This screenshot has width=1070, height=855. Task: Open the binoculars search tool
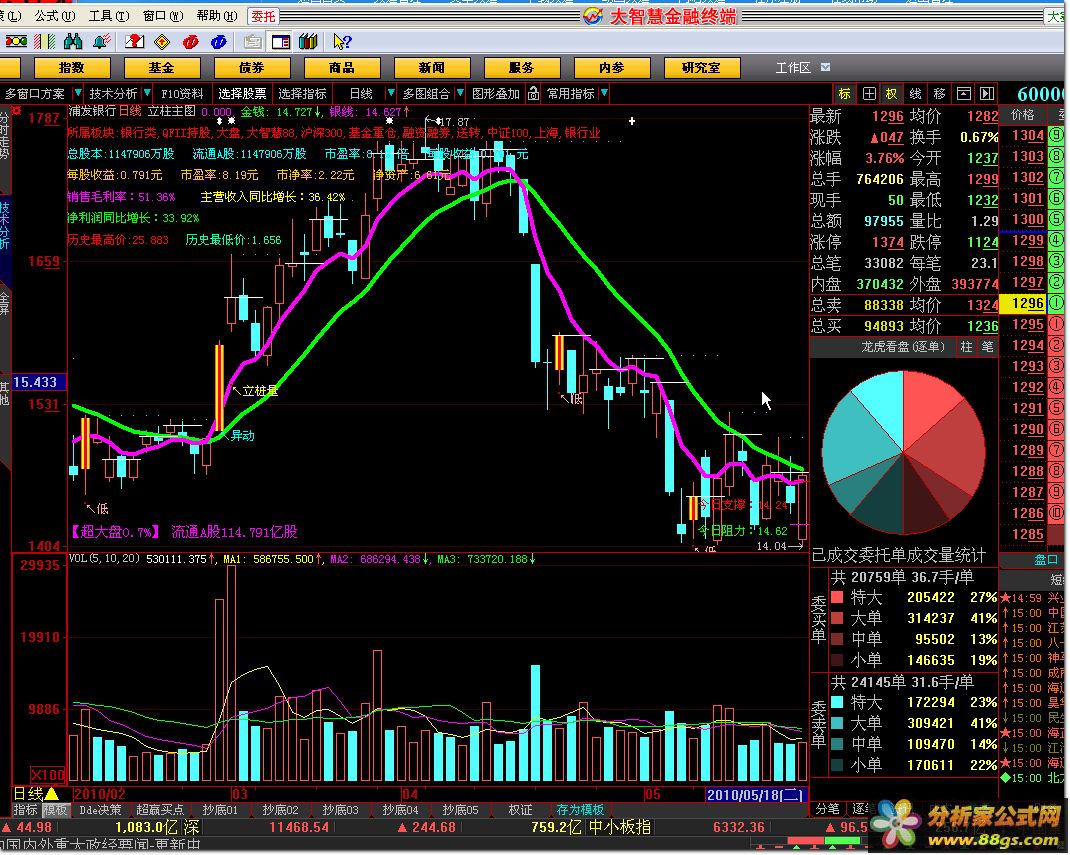click(72, 42)
